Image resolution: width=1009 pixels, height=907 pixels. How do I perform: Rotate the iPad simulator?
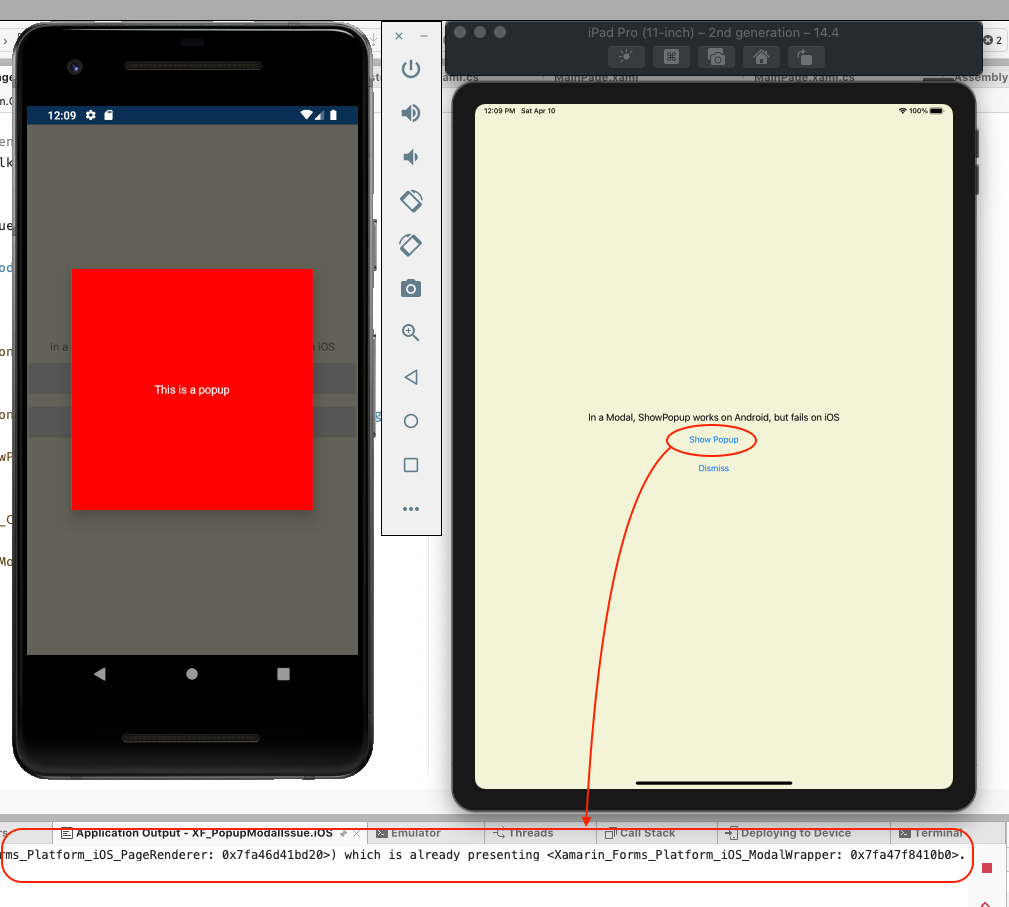click(806, 57)
